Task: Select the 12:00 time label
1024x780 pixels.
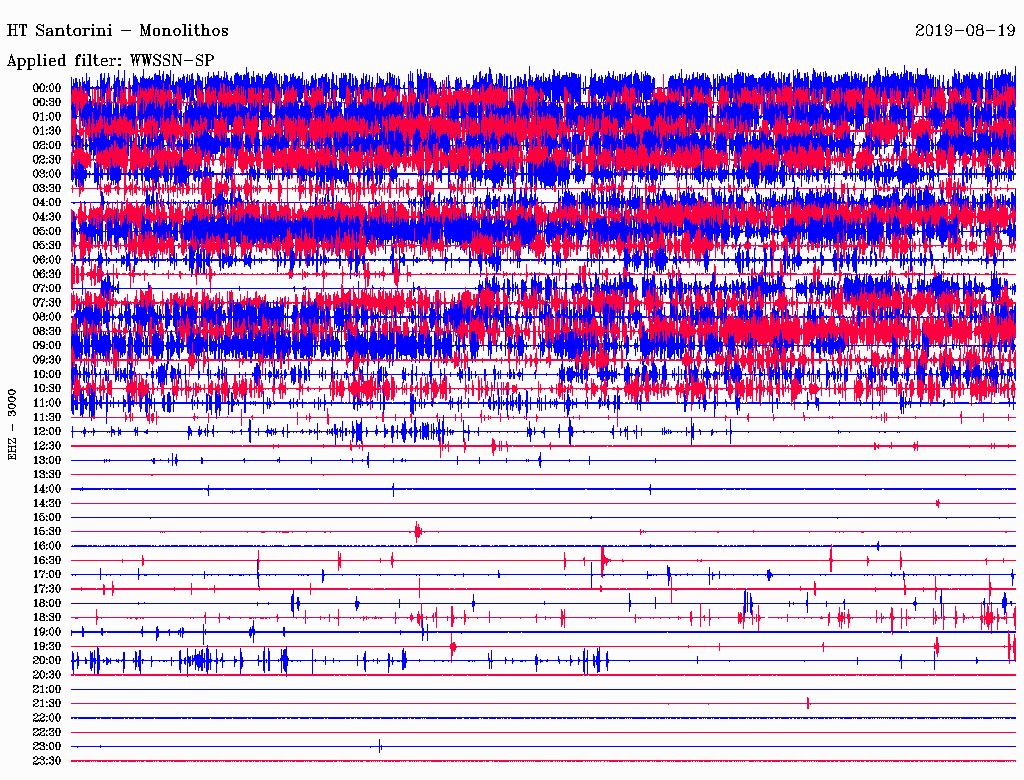Action: (47, 432)
